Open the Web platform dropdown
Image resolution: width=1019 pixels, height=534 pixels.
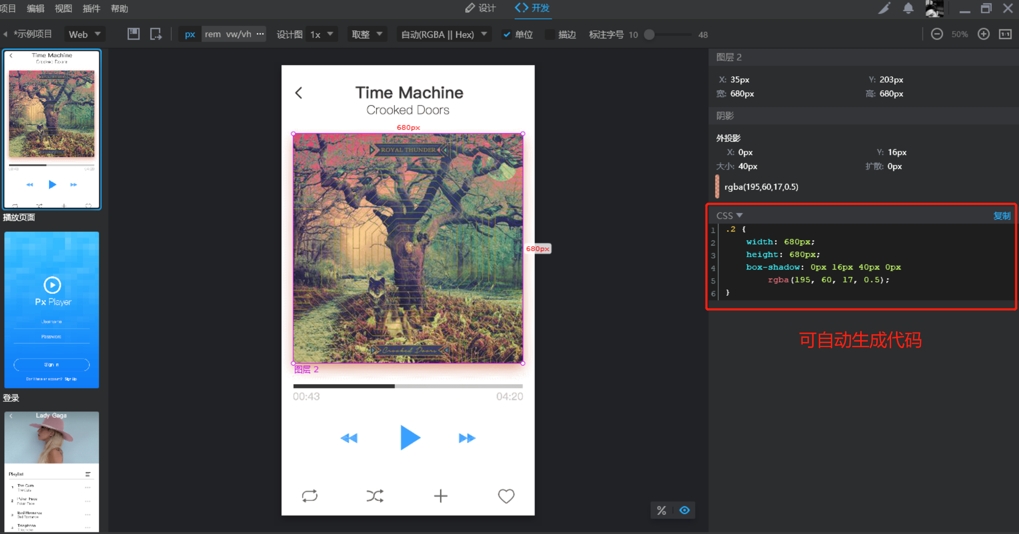click(x=84, y=34)
